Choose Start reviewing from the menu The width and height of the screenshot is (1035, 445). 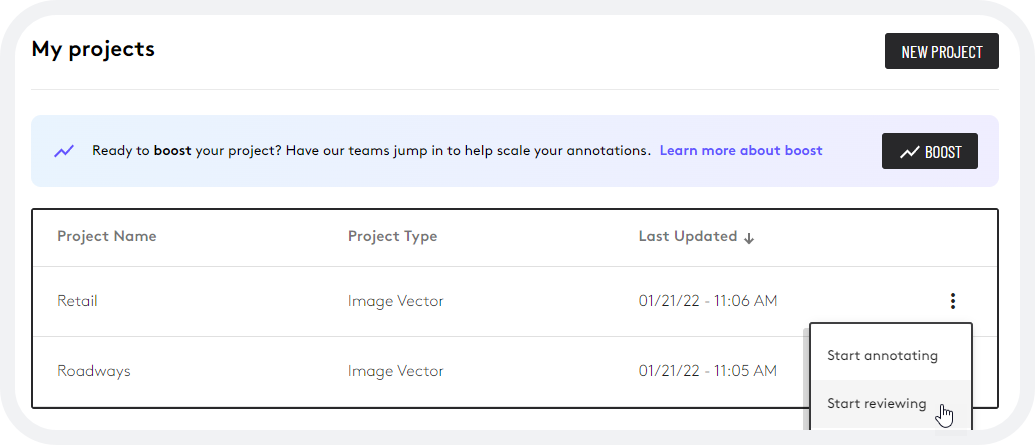(x=877, y=403)
